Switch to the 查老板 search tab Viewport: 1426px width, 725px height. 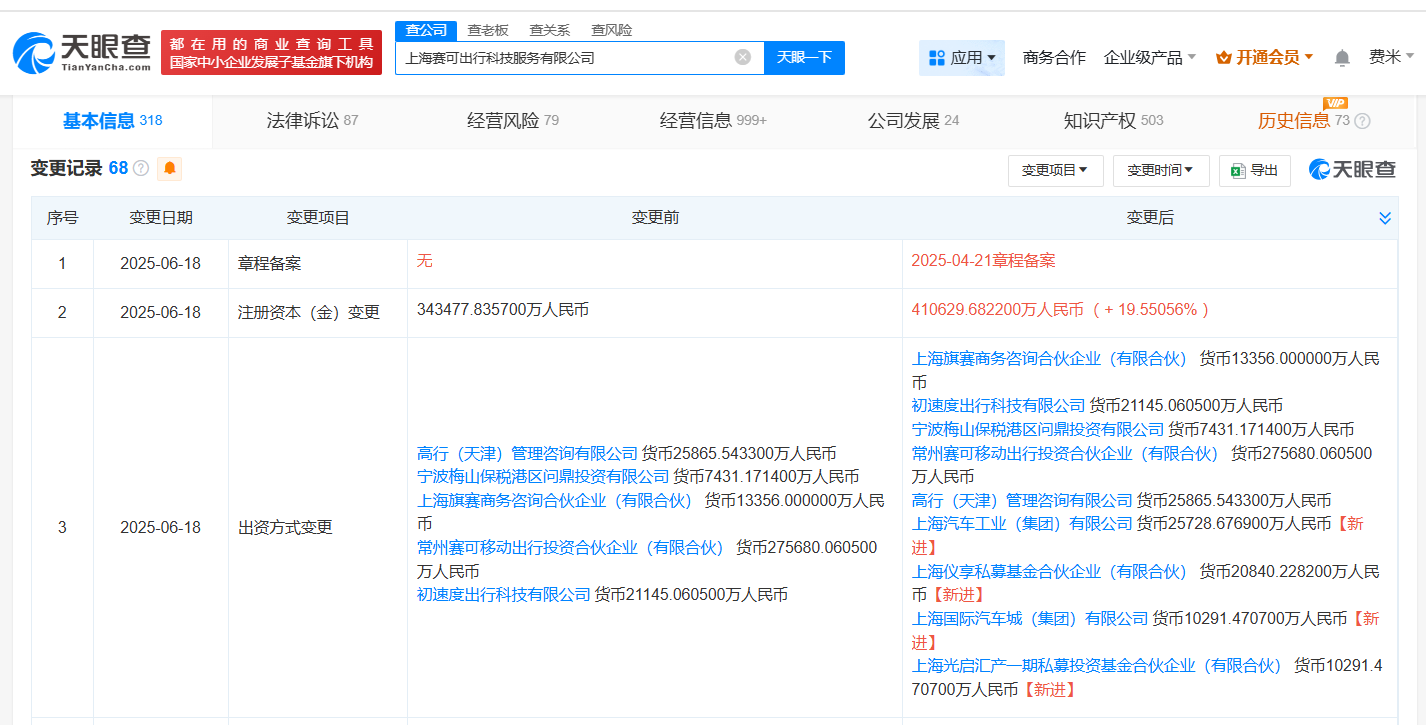[488, 30]
